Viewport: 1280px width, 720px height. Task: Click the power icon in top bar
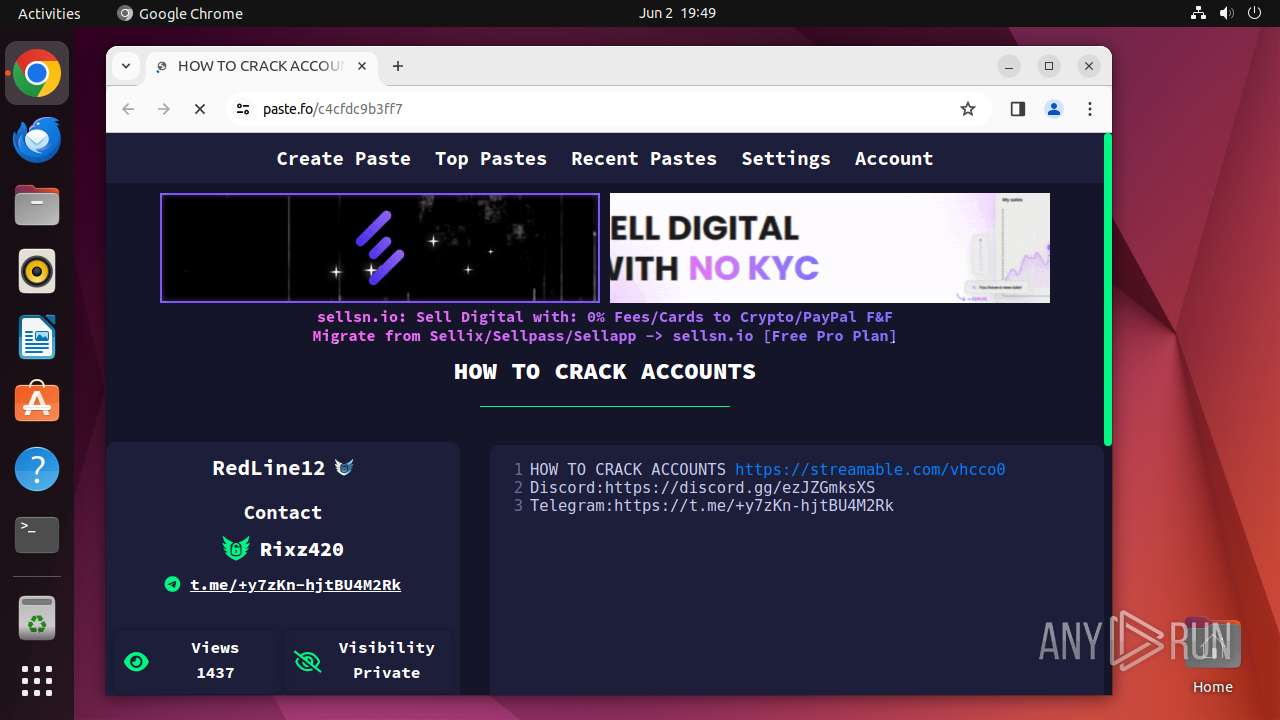[1253, 13]
